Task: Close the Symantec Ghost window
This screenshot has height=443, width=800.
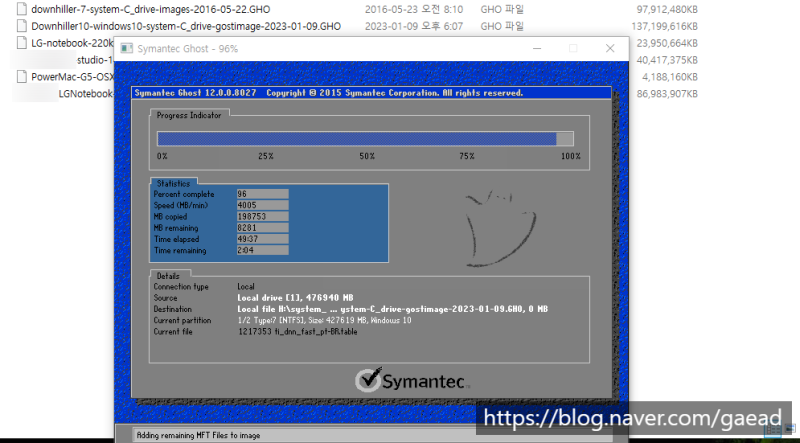Action: click(x=610, y=48)
